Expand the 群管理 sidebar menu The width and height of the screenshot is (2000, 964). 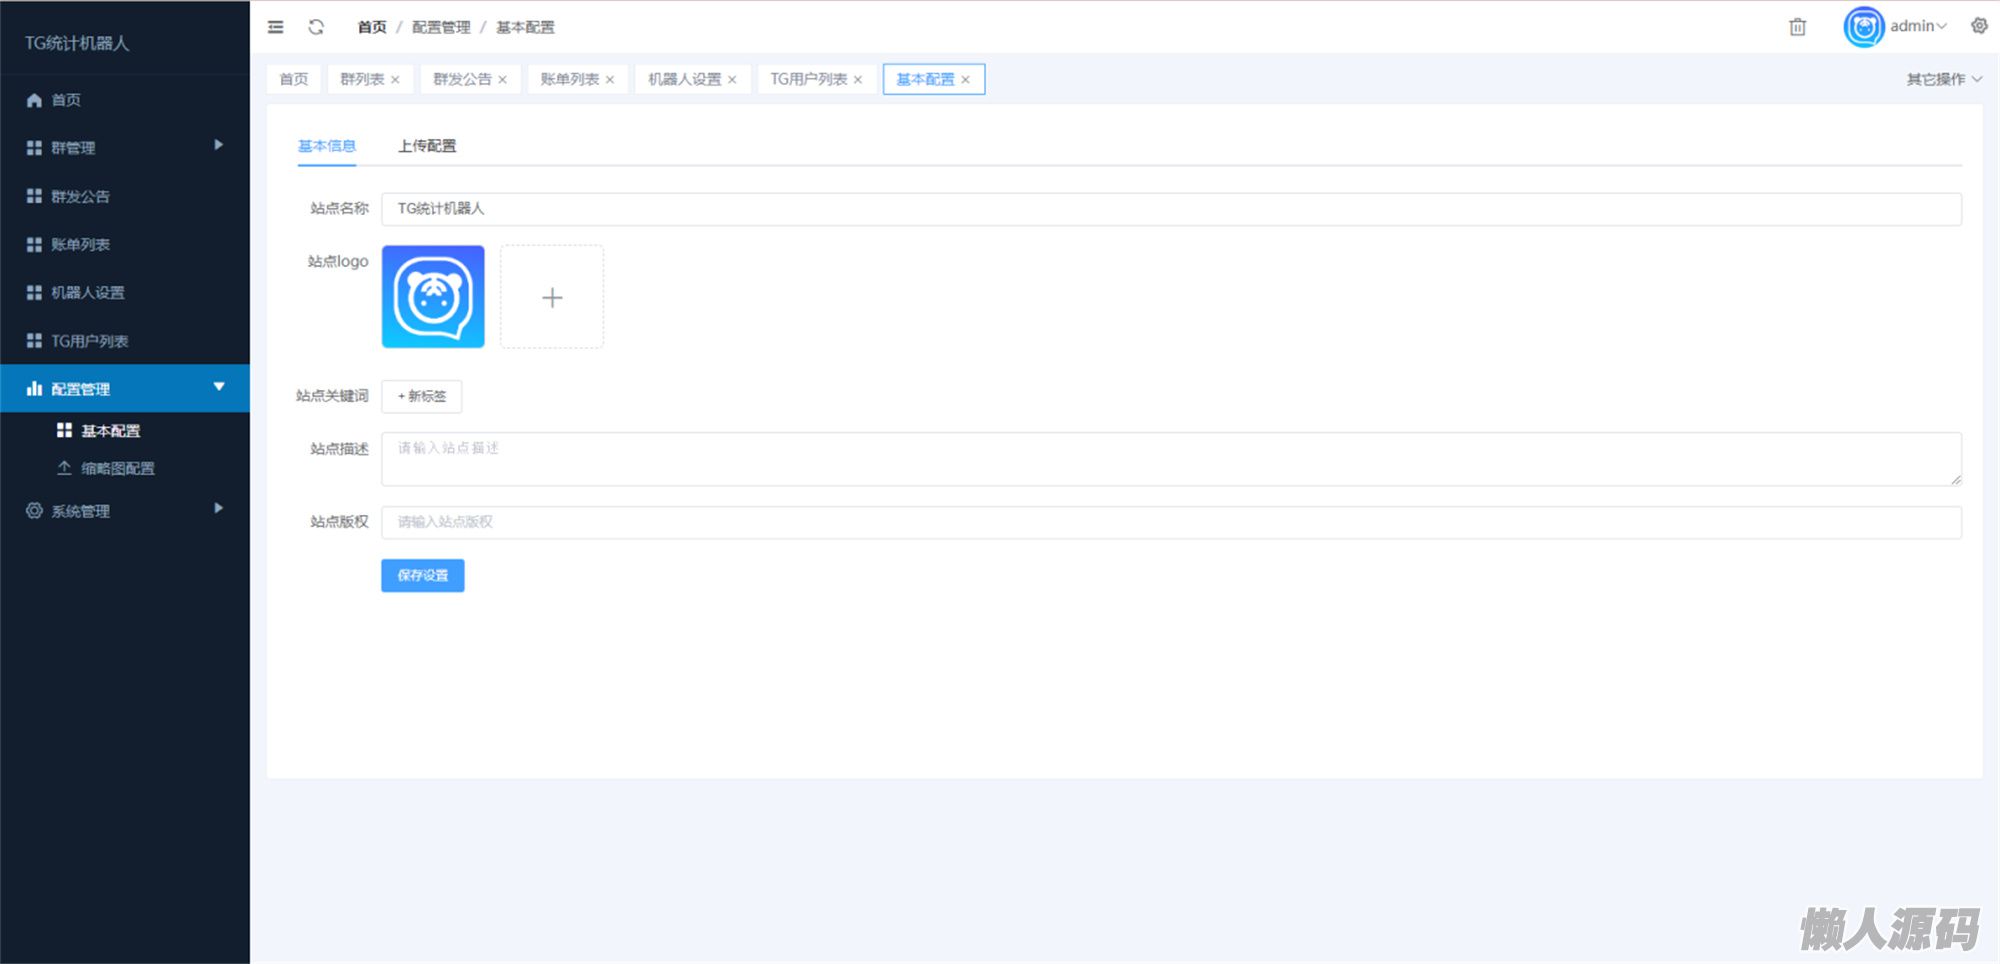[124, 147]
